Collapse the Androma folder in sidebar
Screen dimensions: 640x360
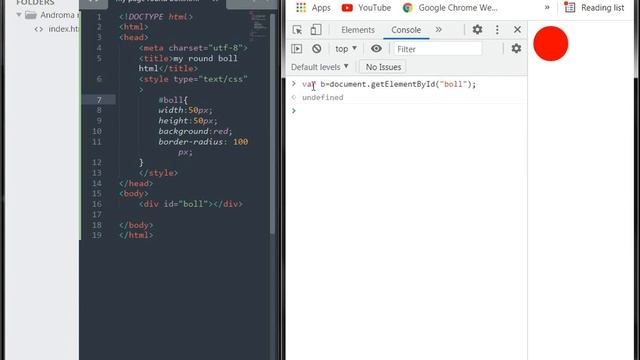click(19, 15)
